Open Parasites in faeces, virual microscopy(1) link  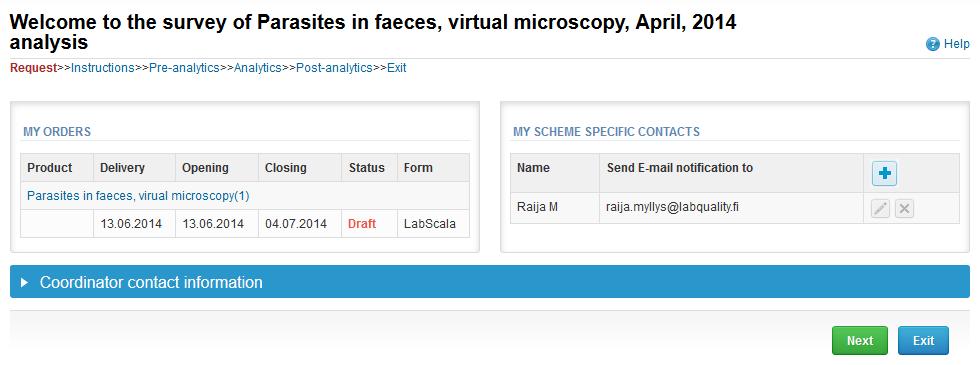[x=138, y=196]
